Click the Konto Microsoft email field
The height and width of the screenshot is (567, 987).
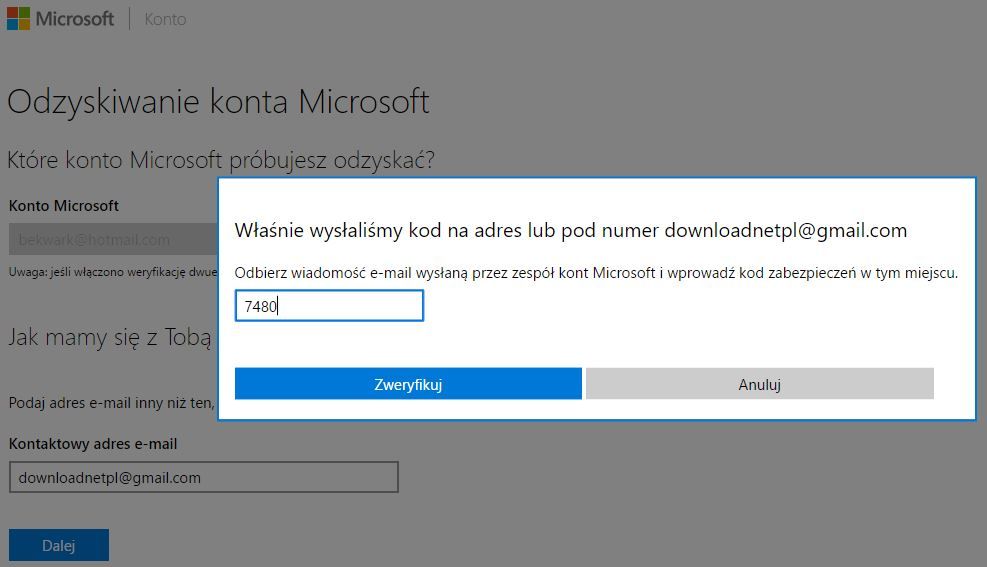(113, 240)
